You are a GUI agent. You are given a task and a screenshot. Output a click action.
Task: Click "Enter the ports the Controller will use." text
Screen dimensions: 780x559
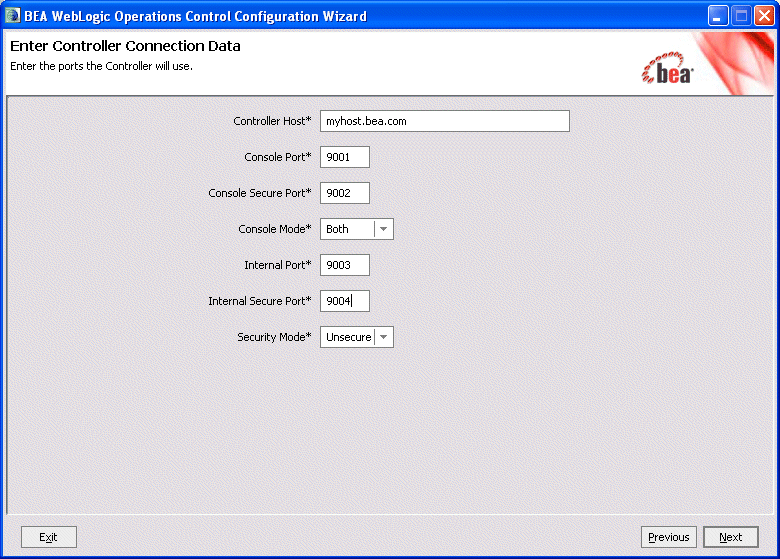(x=101, y=66)
